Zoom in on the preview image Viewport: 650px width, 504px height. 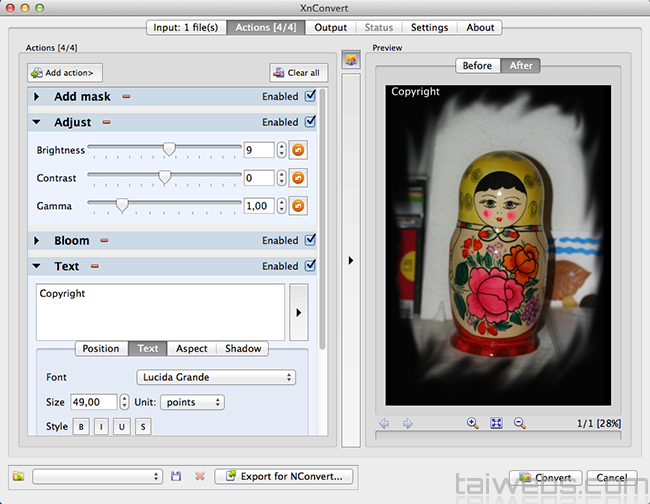click(473, 423)
